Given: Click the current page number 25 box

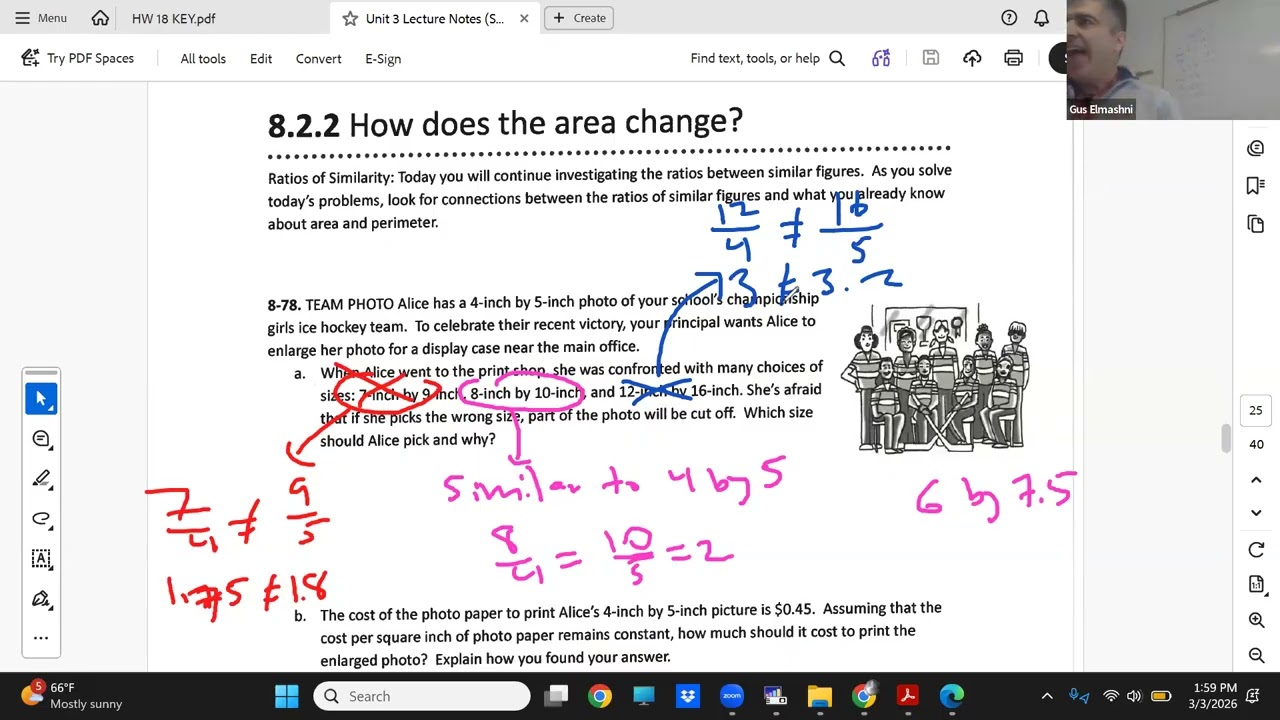Looking at the screenshot, I should (x=1256, y=410).
